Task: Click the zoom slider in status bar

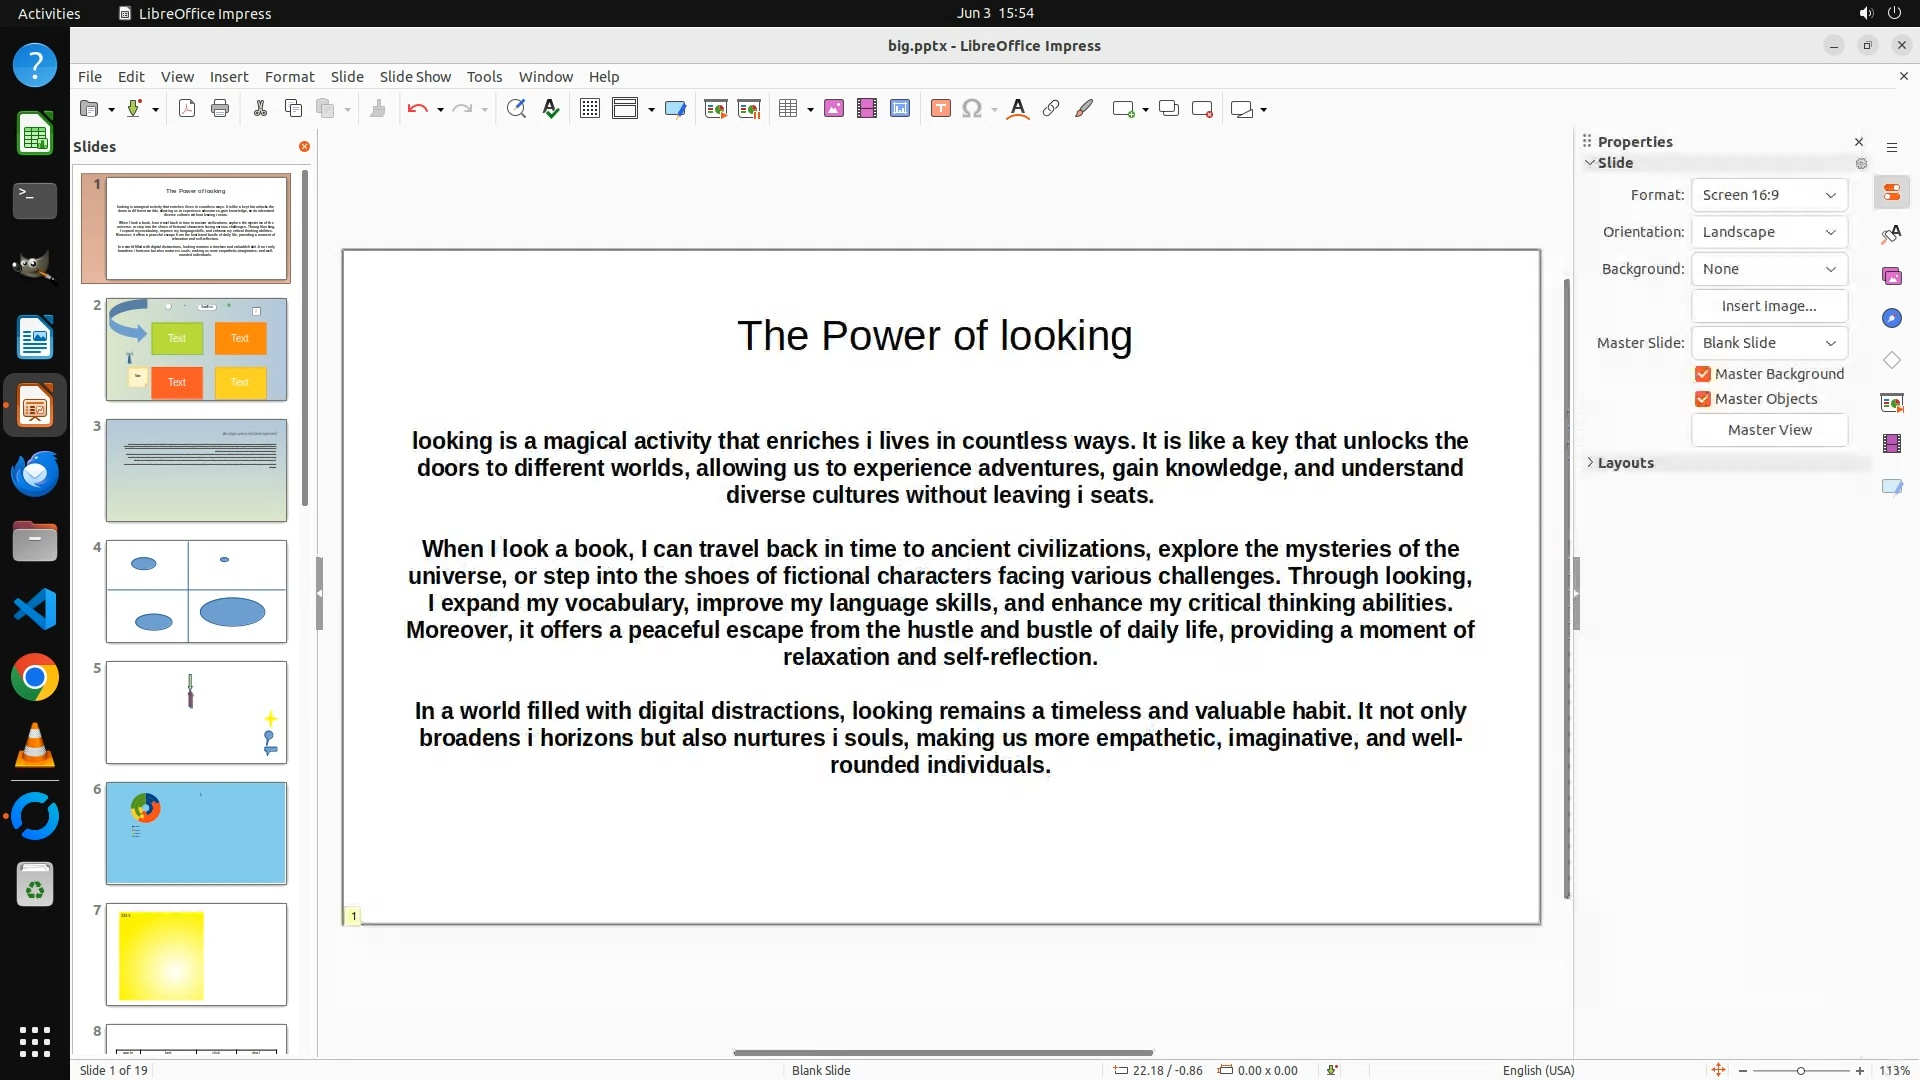Action: pos(1800,1071)
